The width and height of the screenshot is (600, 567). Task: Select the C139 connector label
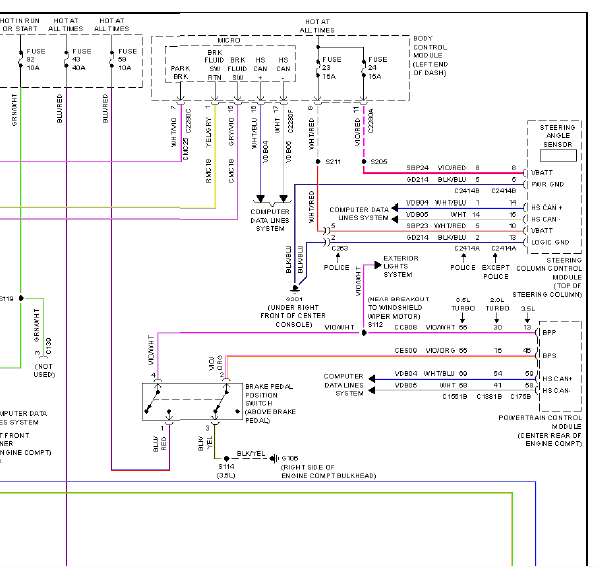coord(48,346)
